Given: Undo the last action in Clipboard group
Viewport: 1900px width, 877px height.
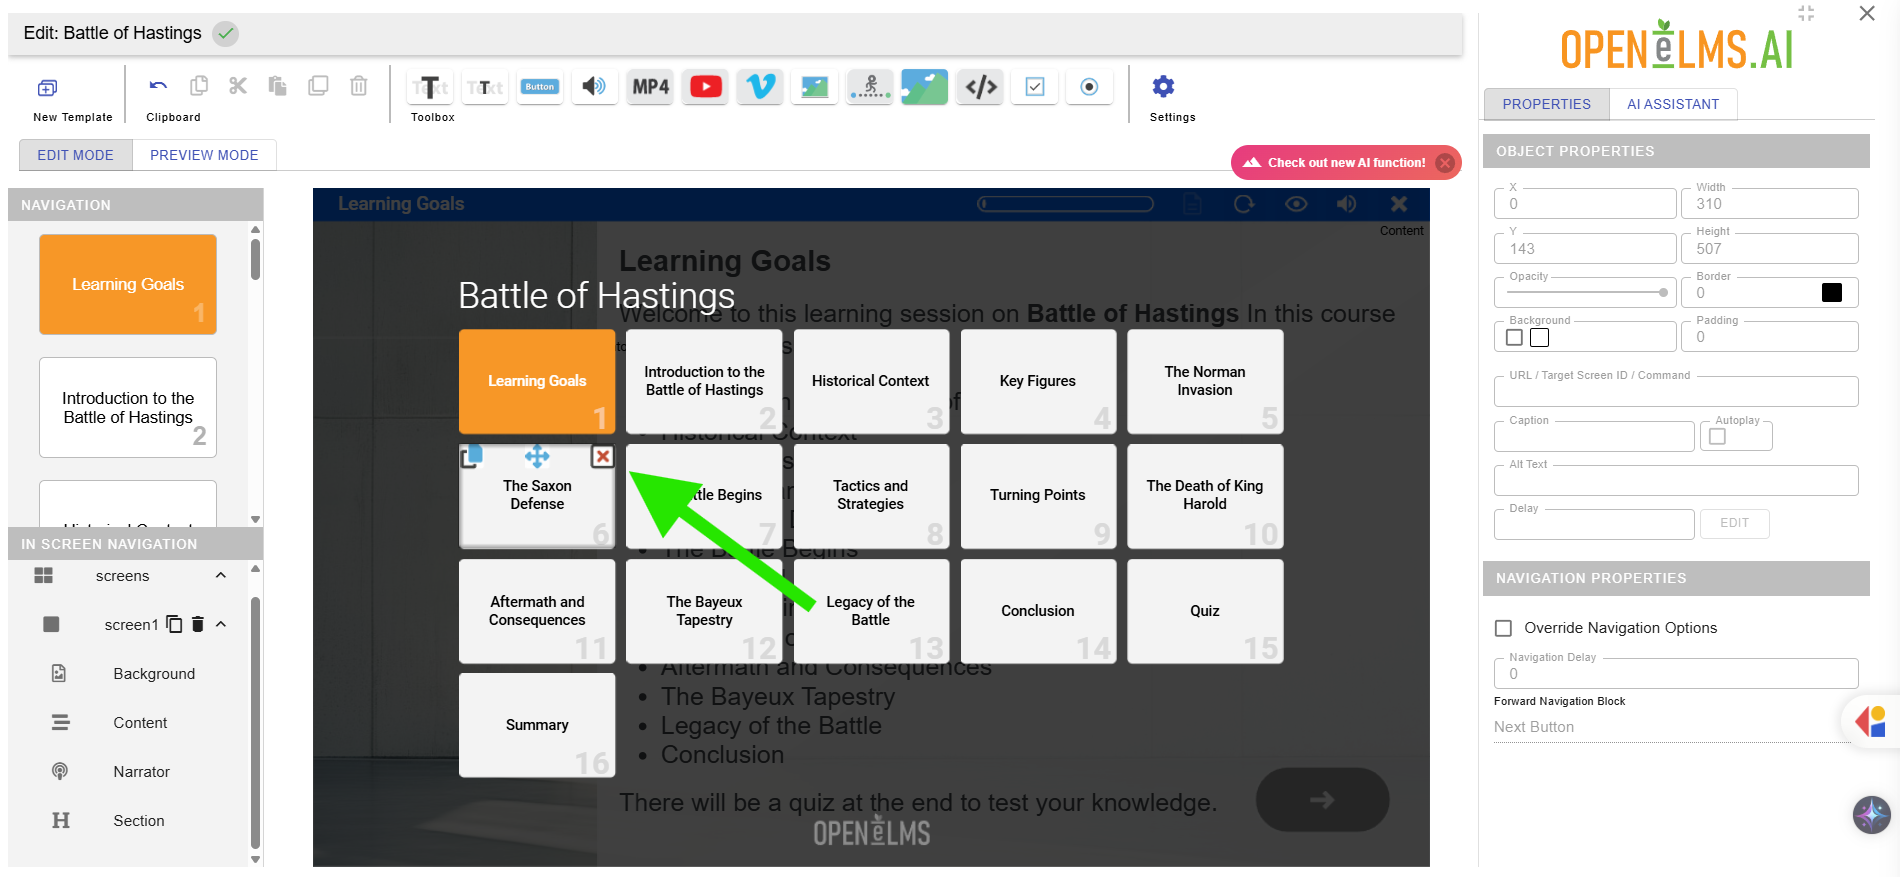Looking at the screenshot, I should pyautogui.click(x=158, y=86).
